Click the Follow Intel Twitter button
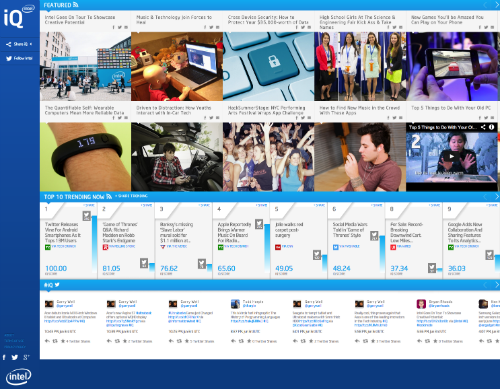500x389 pixels. click(19, 58)
